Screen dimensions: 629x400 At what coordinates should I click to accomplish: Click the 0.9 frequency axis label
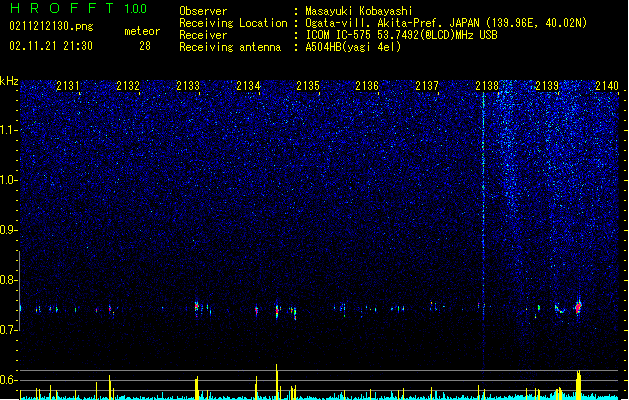[x=9, y=230]
